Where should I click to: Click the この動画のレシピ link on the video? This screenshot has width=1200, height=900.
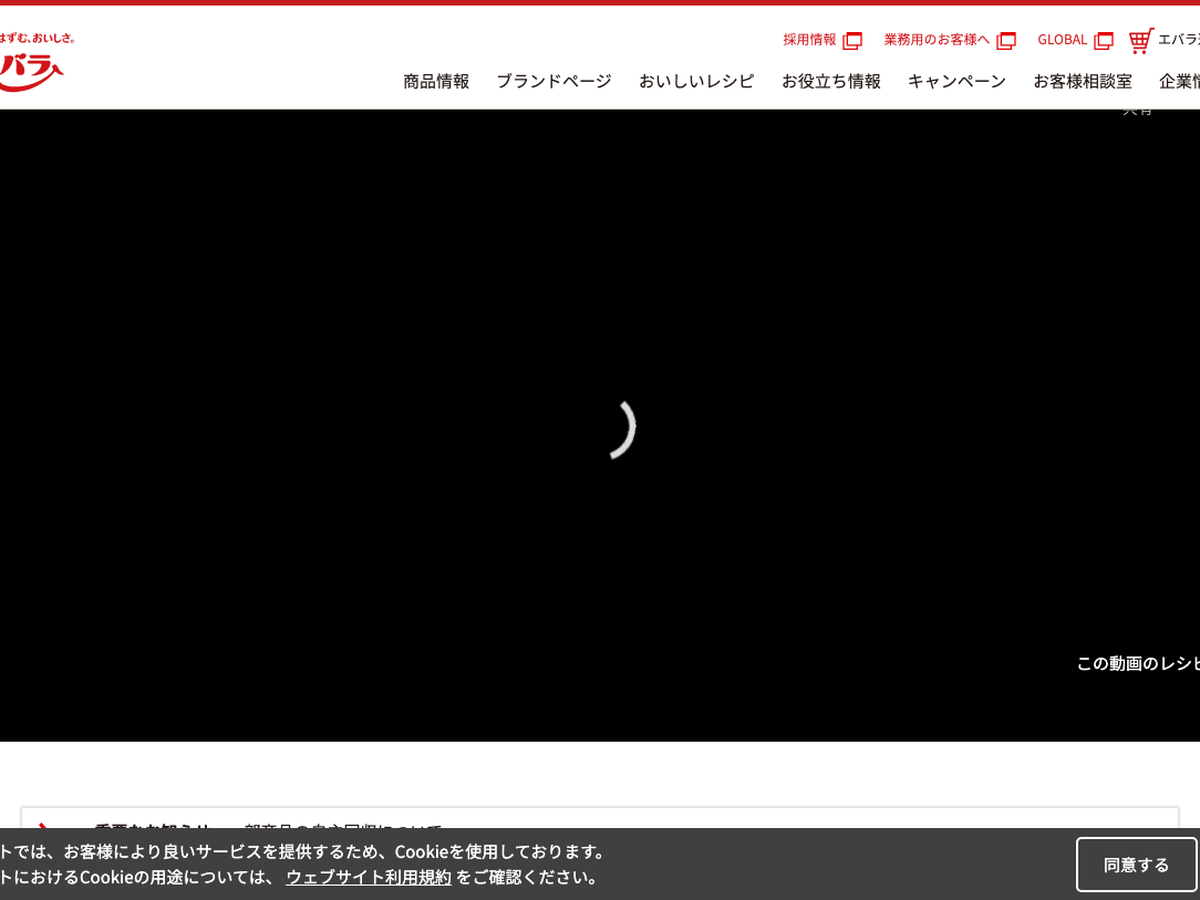point(1137,664)
